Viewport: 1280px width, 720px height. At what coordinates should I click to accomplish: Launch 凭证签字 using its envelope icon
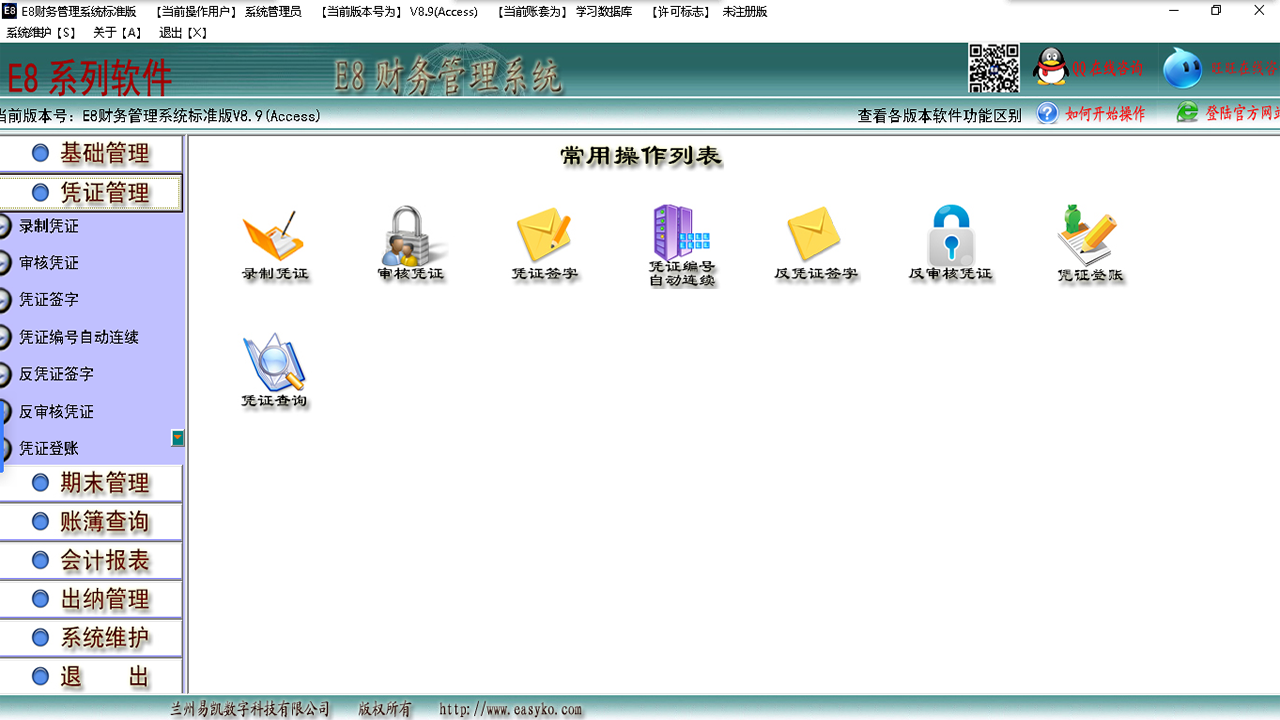[546, 240]
